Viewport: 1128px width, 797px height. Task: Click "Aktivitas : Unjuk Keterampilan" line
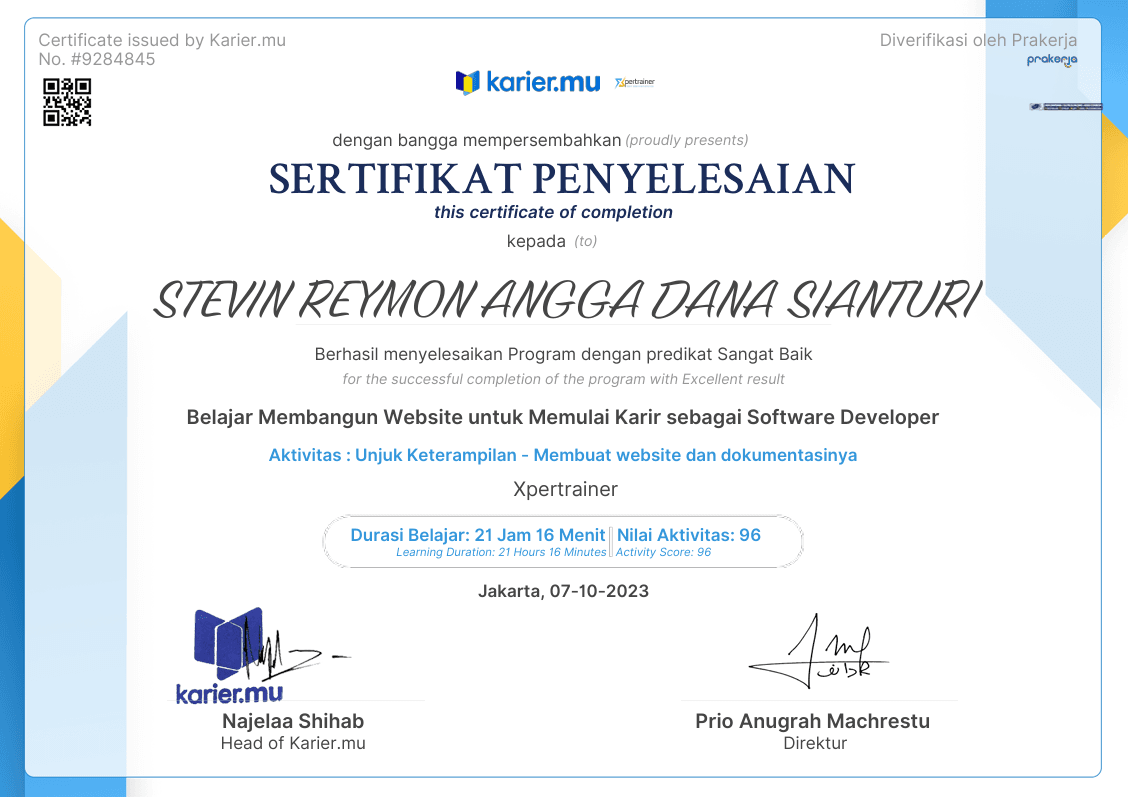click(563, 455)
